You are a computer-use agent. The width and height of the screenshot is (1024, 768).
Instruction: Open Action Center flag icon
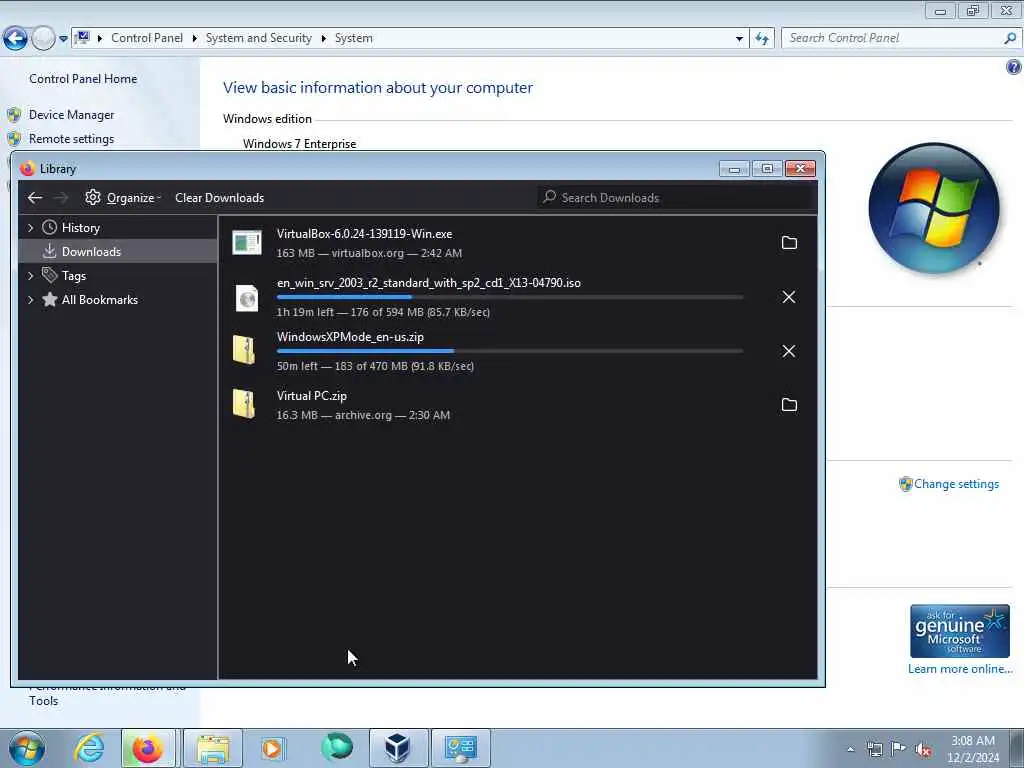click(899, 749)
